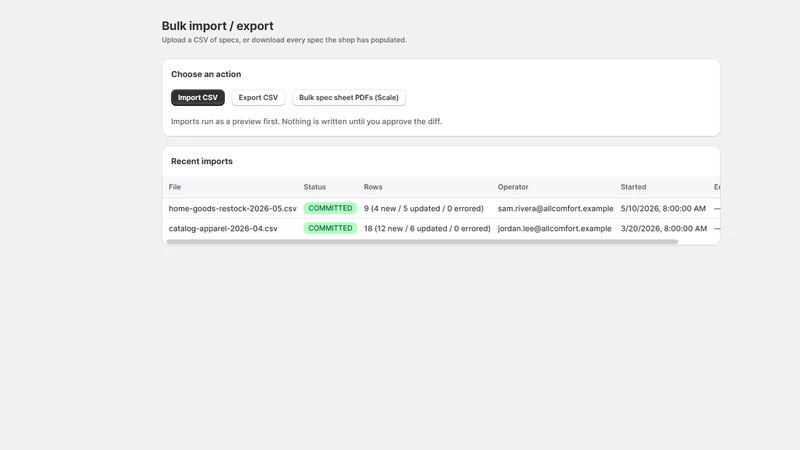Click operator sam.rivera@allcomfort.example
This screenshot has width=800, height=450.
[555, 208]
